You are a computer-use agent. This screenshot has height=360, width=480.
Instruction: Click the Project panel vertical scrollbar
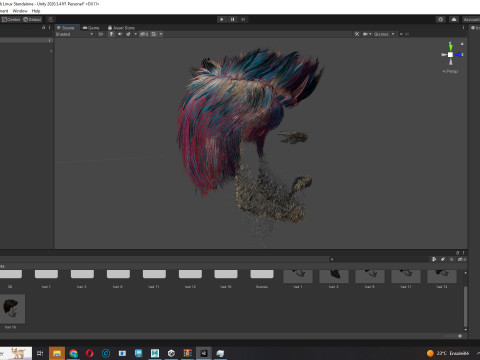465,306
